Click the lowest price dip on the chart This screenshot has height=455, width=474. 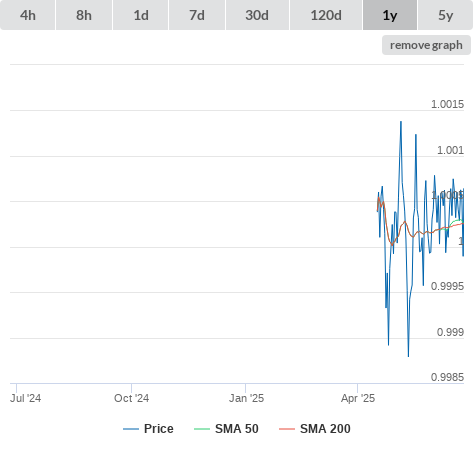point(408,356)
